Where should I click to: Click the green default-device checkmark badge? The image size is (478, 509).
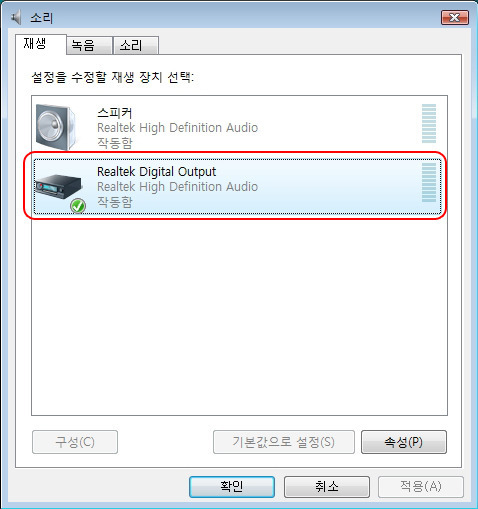78,206
